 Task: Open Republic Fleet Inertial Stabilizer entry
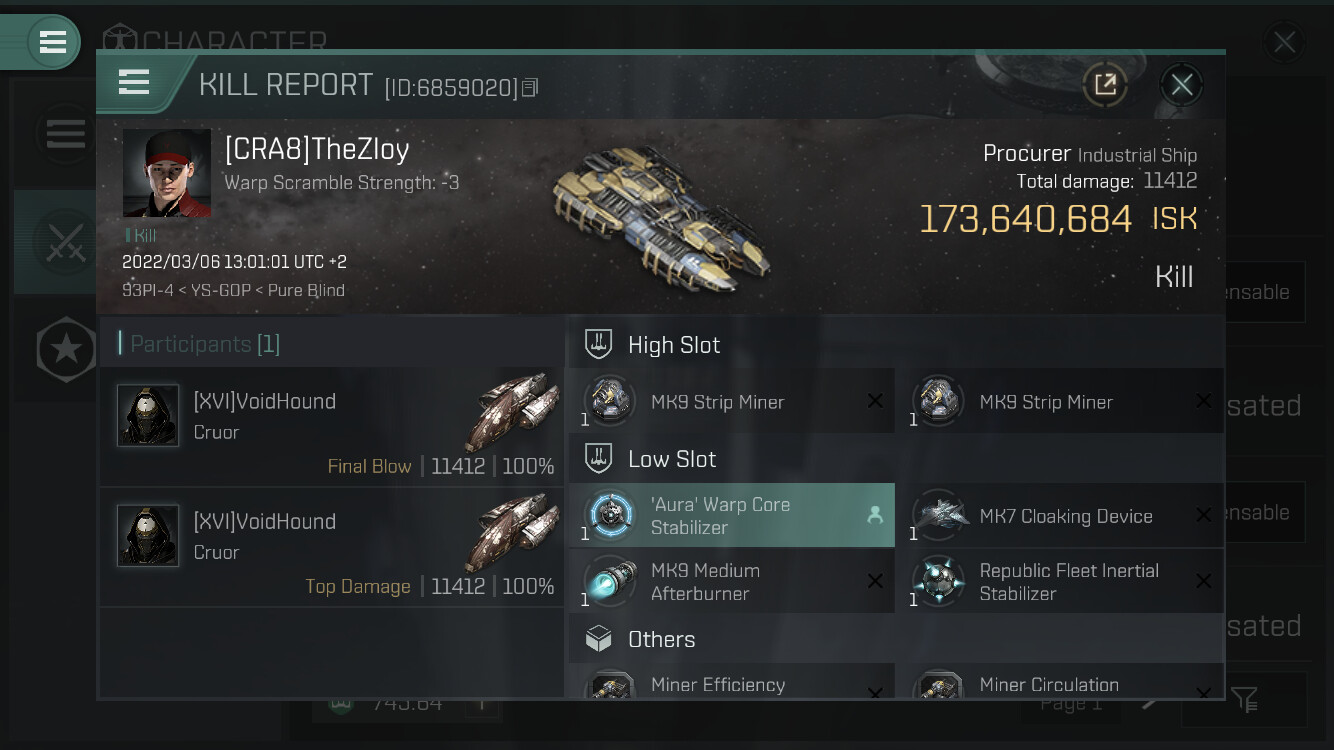click(x=1061, y=581)
